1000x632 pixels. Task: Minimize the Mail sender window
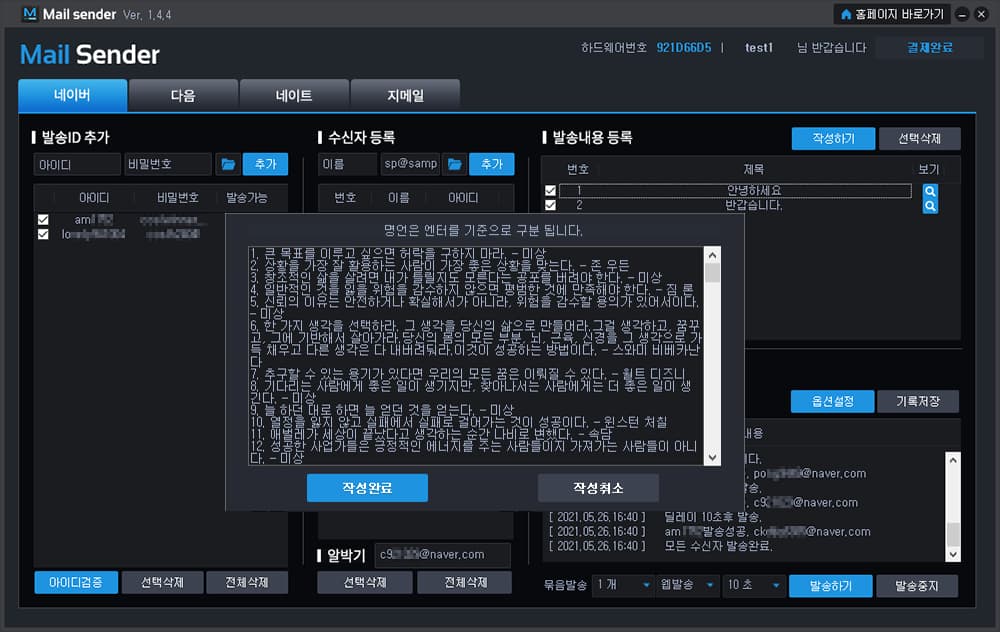[x=962, y=14]
